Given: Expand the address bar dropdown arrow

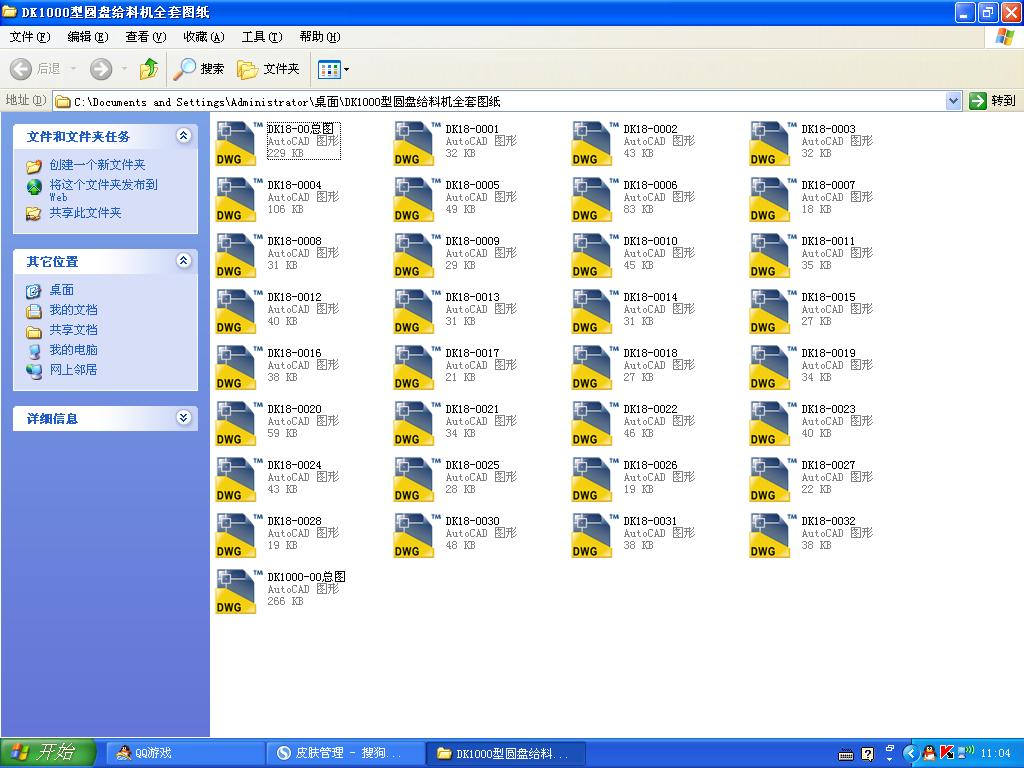Looking at the screenshot, I should pos(953,101).
